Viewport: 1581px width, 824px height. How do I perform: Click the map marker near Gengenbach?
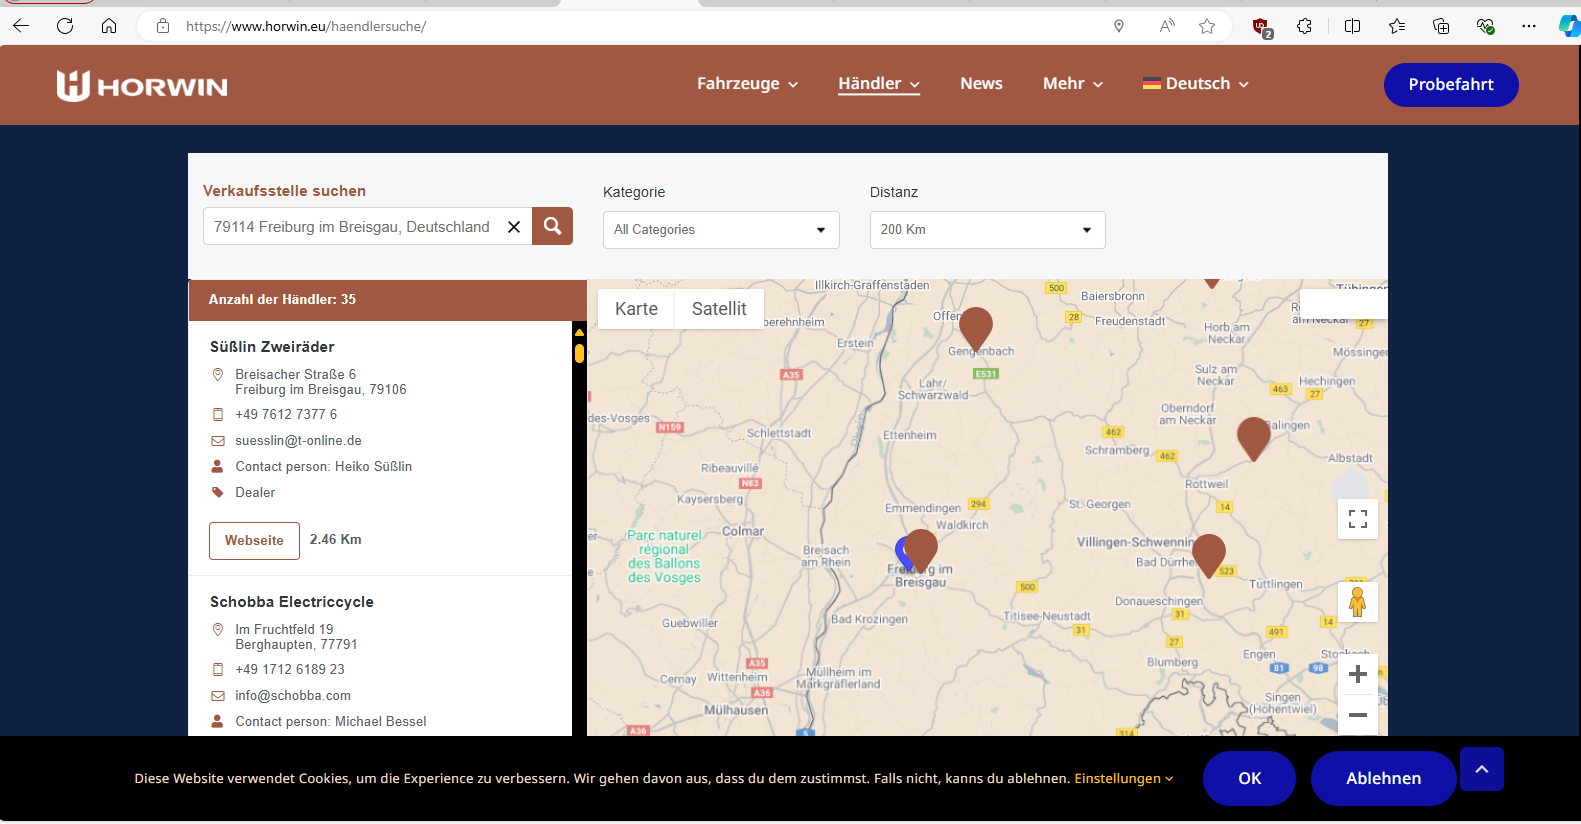[x=975, y=327]
